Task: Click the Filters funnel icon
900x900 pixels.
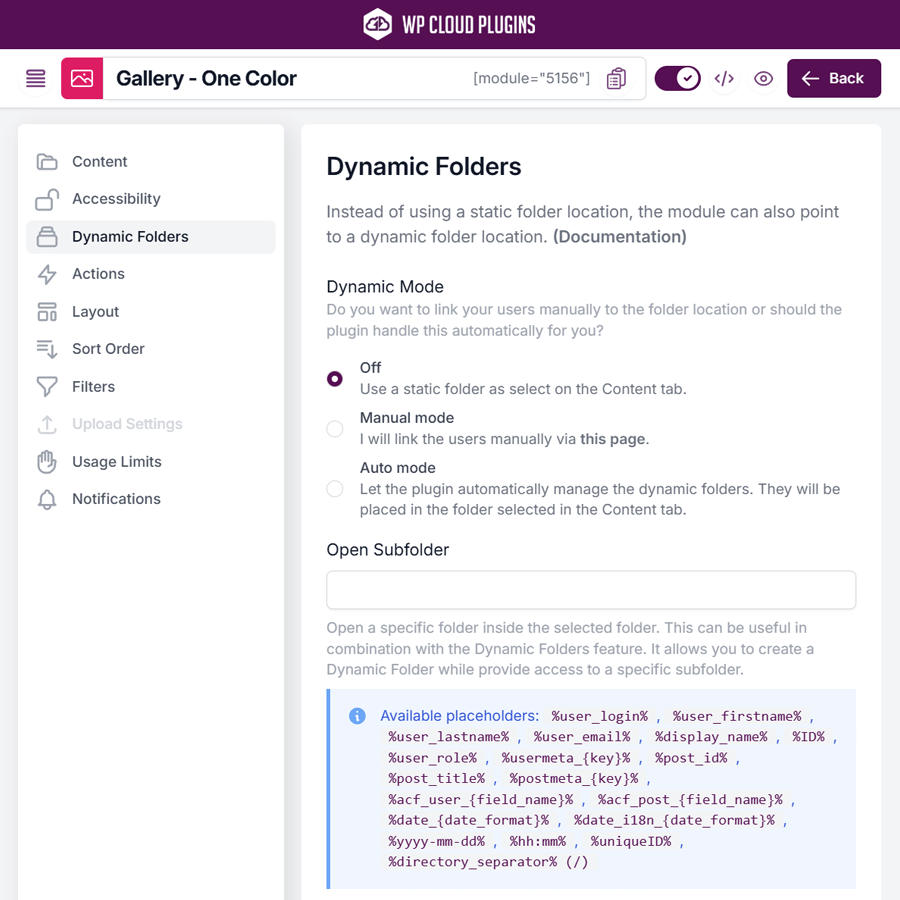Action: point(47,386)
